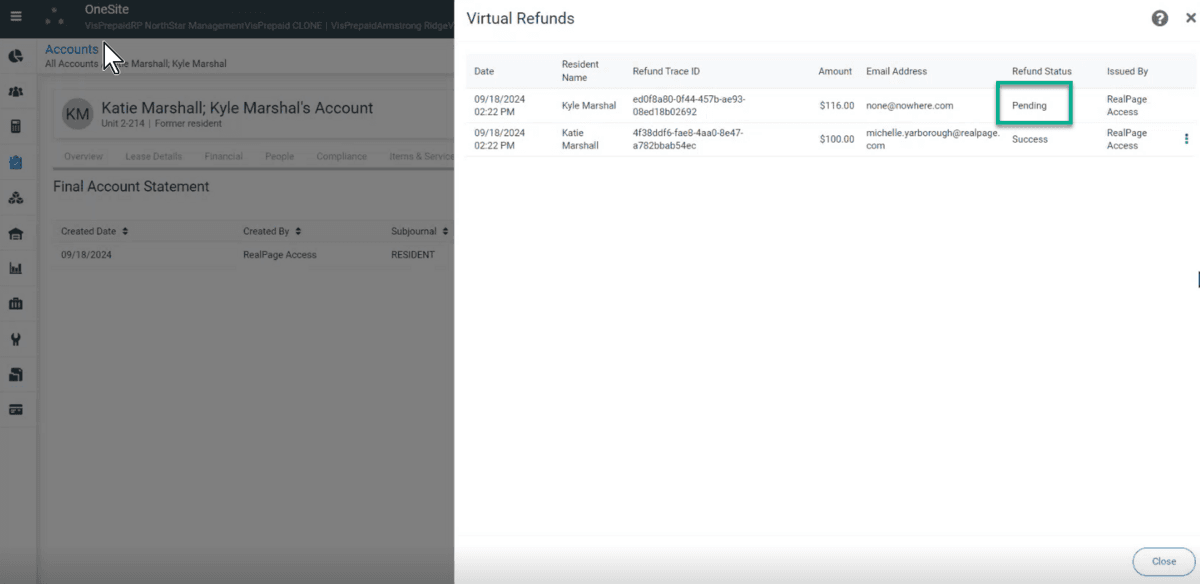Open the people group sidebar icon
Screen dimensions: 1200x584
point(16,92)
